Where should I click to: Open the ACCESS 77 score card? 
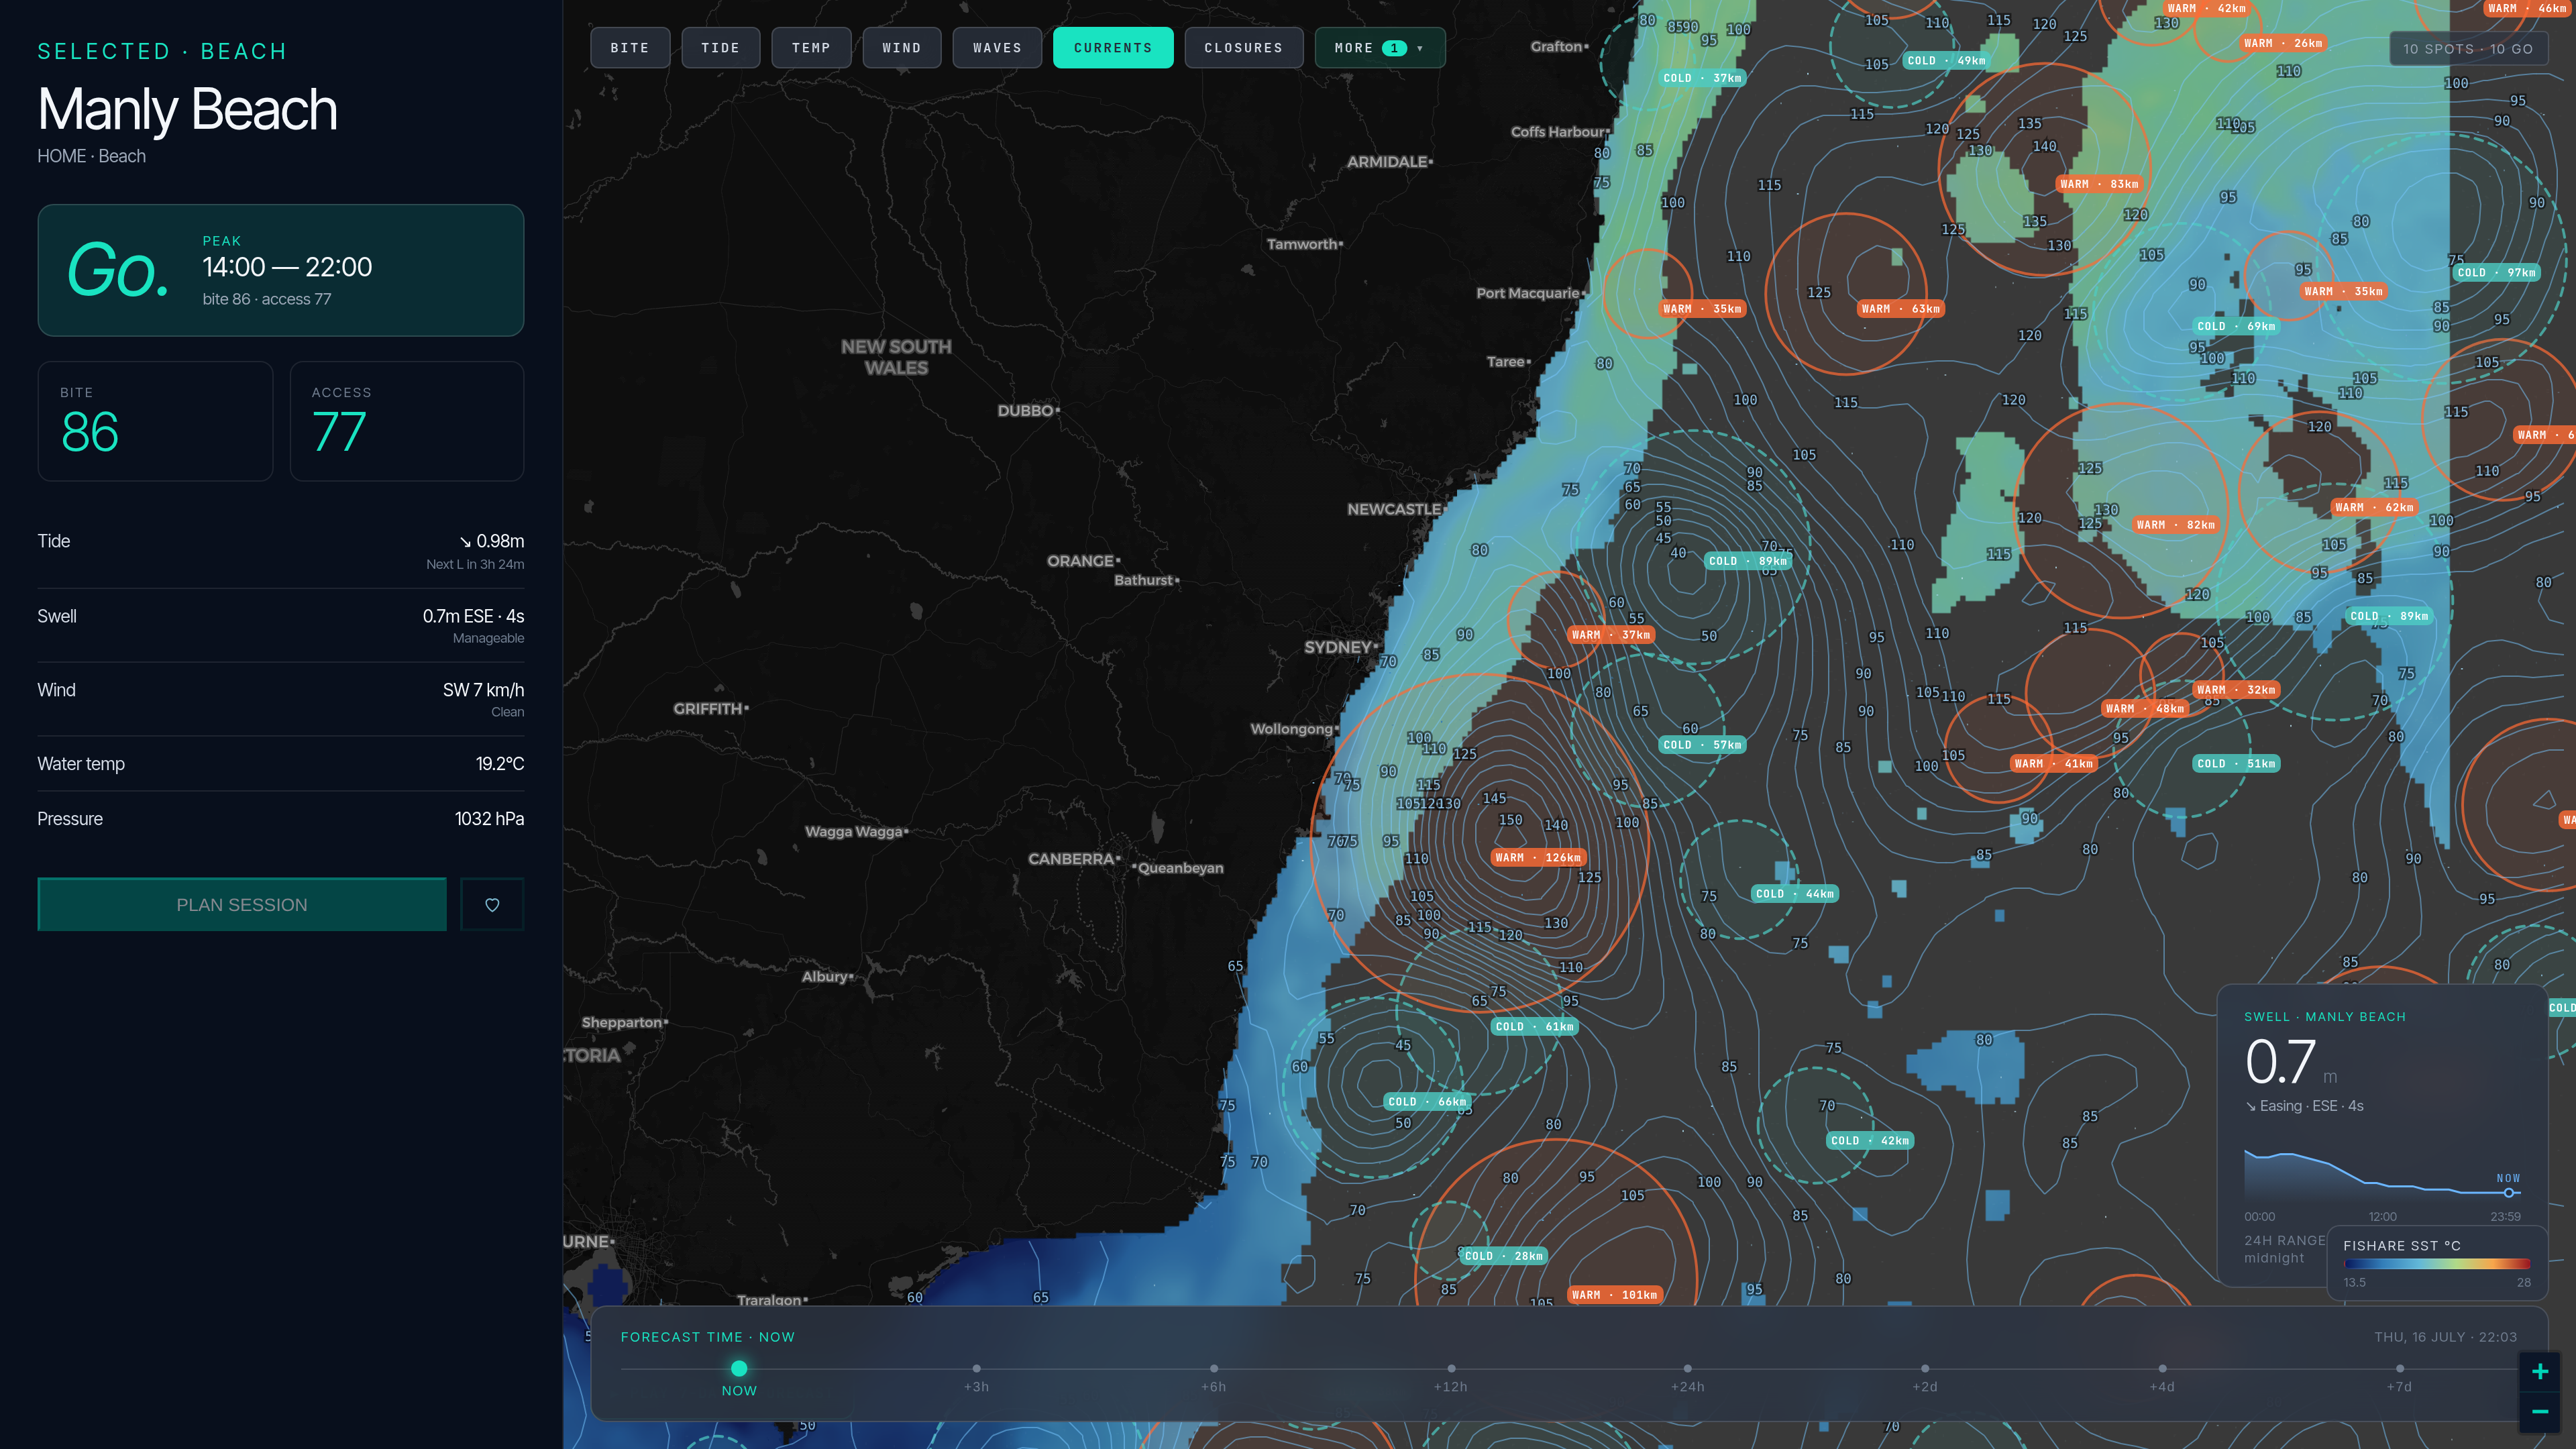coord(407,421)
